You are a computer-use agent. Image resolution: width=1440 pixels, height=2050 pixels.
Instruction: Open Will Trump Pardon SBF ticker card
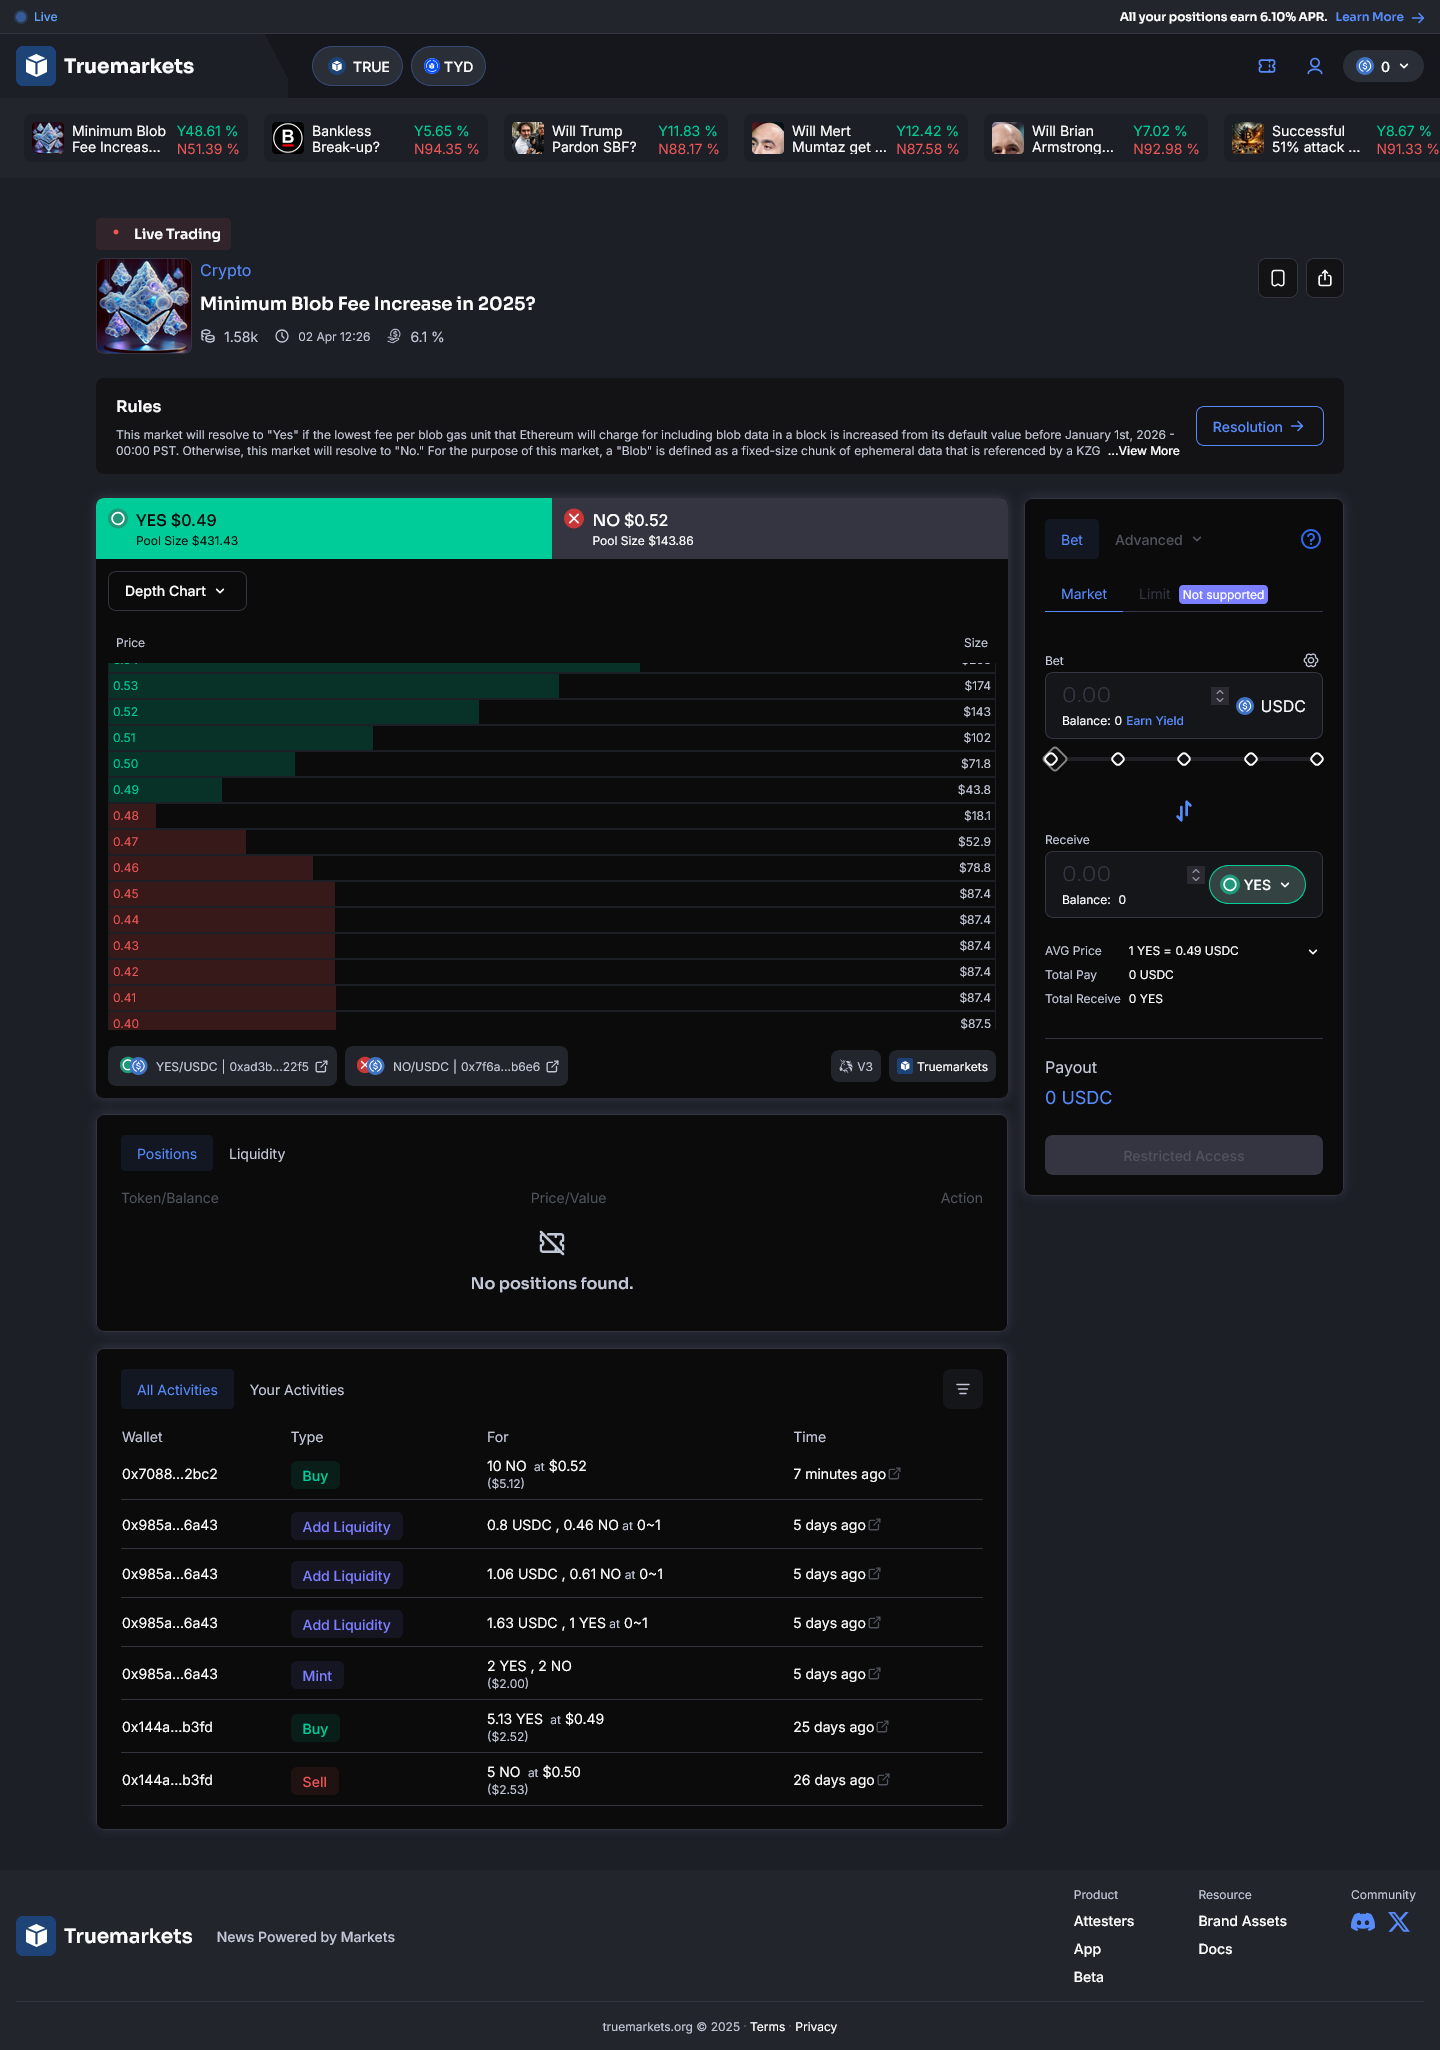(x=616, y=139)
